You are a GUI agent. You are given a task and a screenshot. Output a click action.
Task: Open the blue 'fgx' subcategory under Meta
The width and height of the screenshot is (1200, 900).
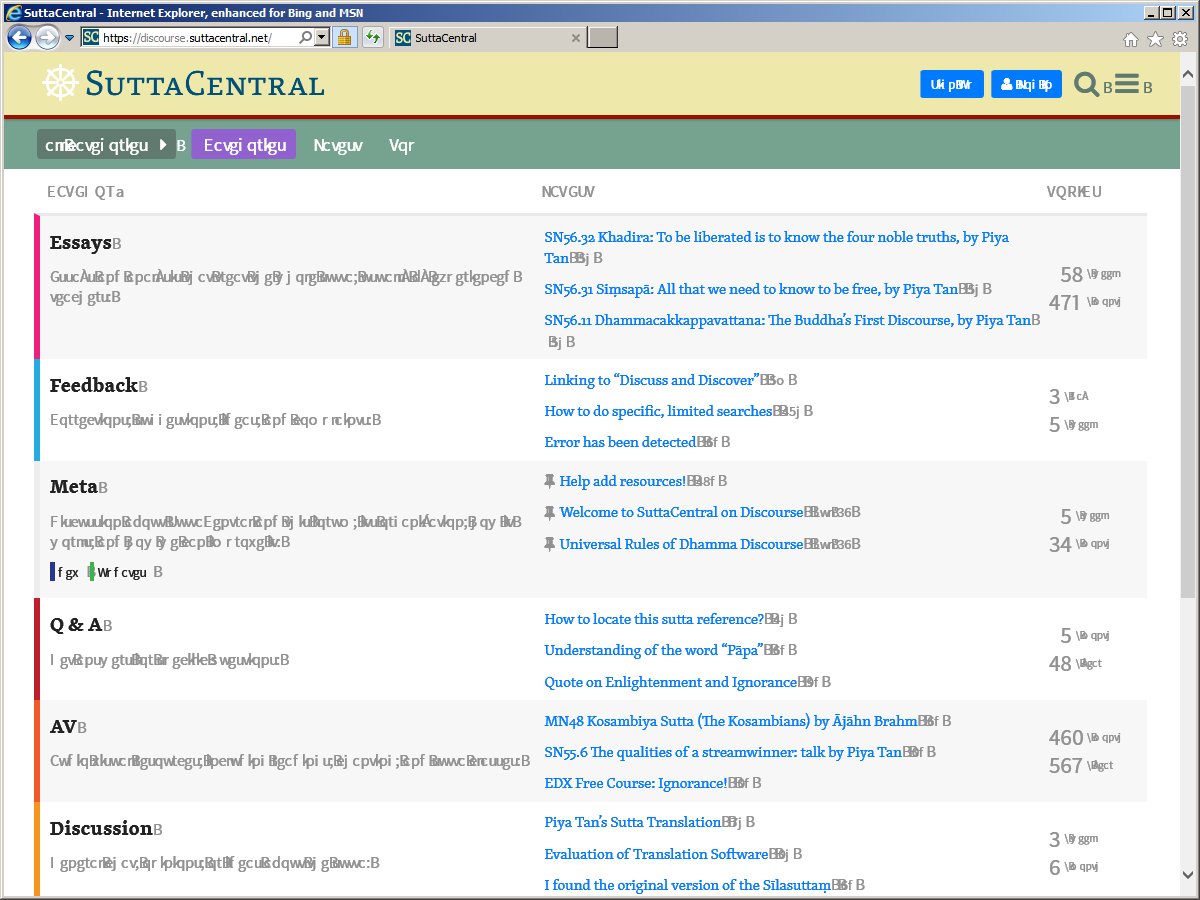click(64, 572)
